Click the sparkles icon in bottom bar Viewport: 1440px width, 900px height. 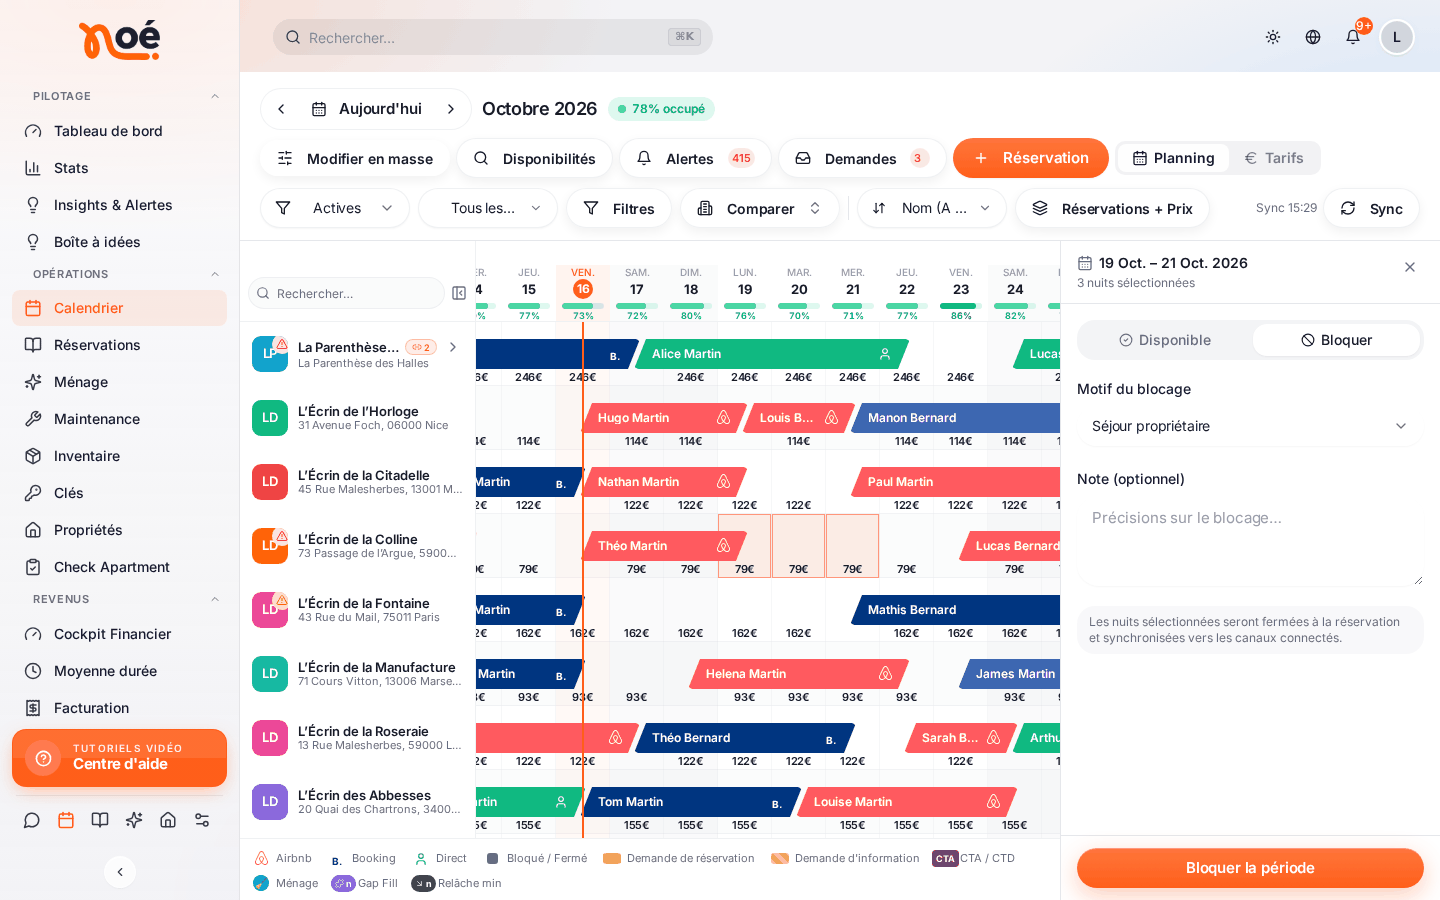click(134, 820)
